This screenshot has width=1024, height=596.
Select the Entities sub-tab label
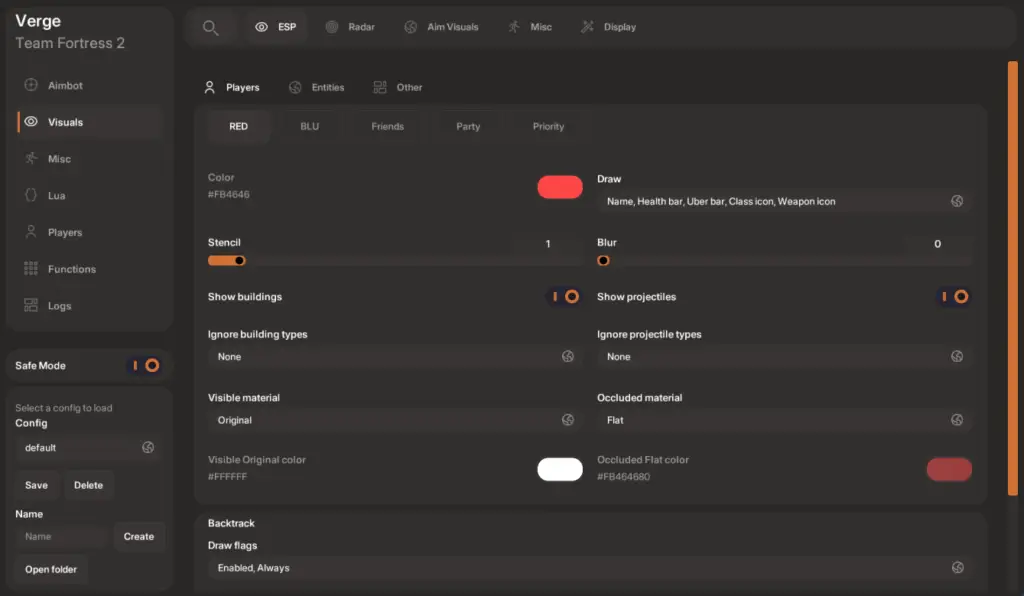coord(328,87)
